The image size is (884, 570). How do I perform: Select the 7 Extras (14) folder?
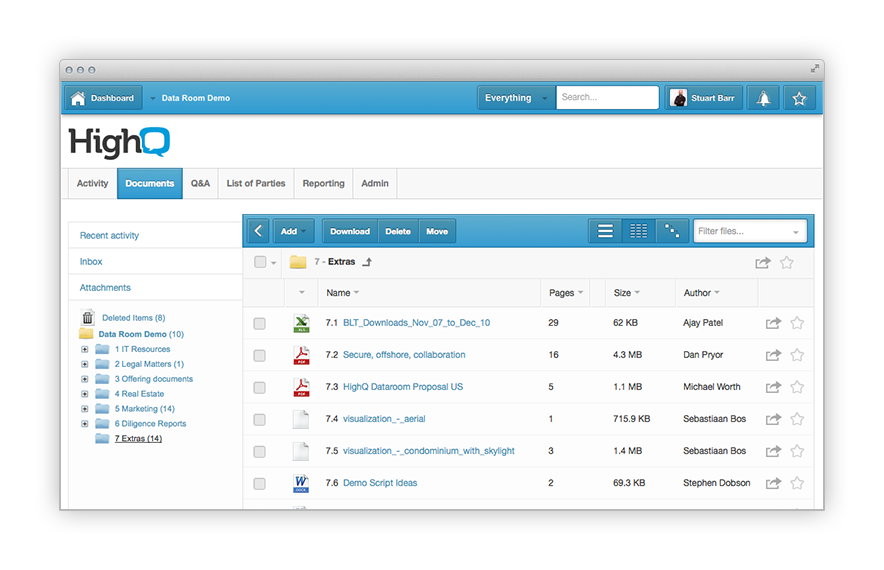pos(138,439)
